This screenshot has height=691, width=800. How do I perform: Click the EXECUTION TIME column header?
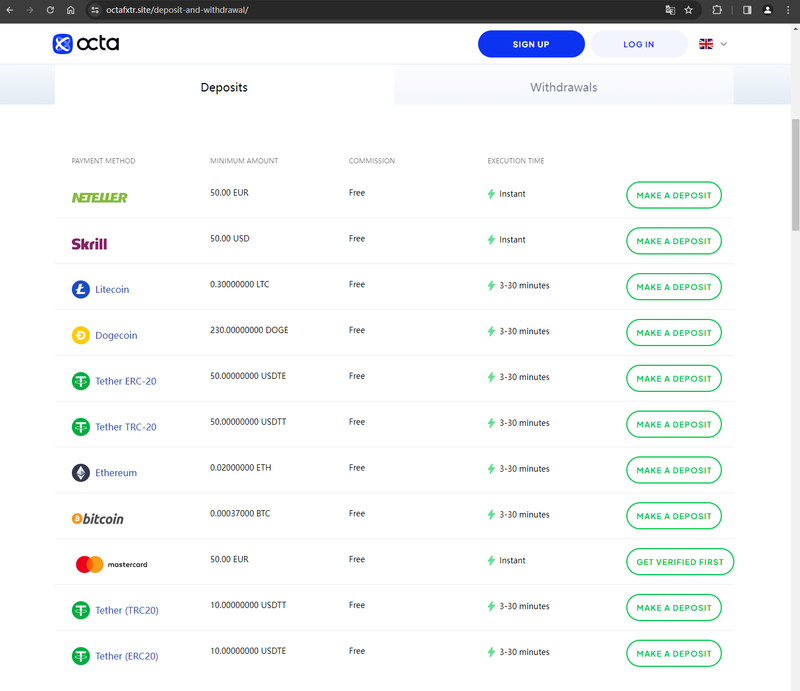click(x=516, y=161)
